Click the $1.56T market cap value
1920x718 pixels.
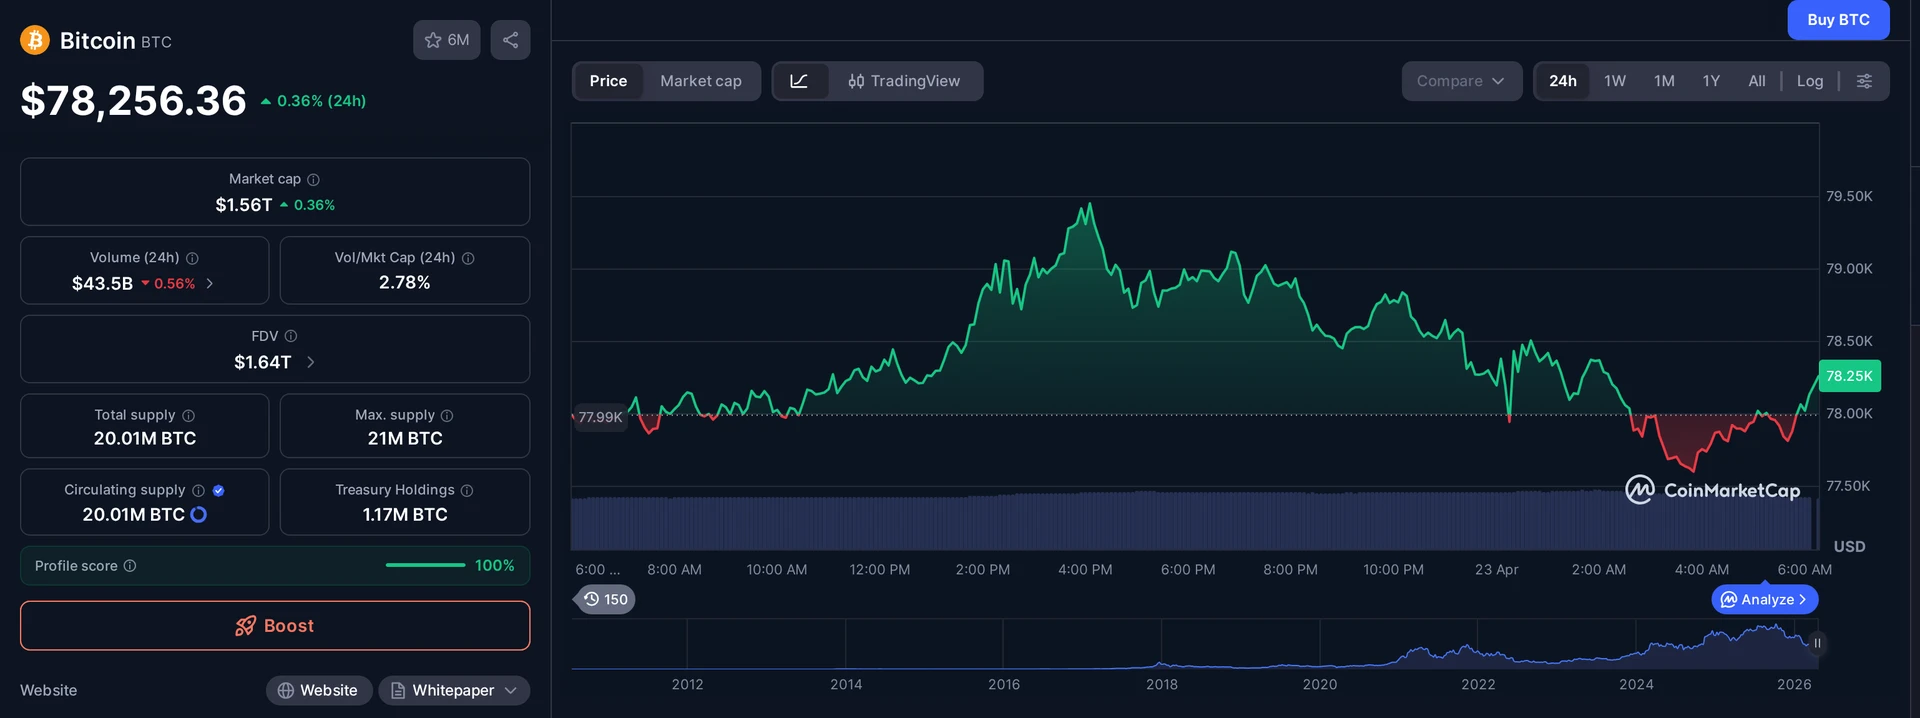(244, 205)
